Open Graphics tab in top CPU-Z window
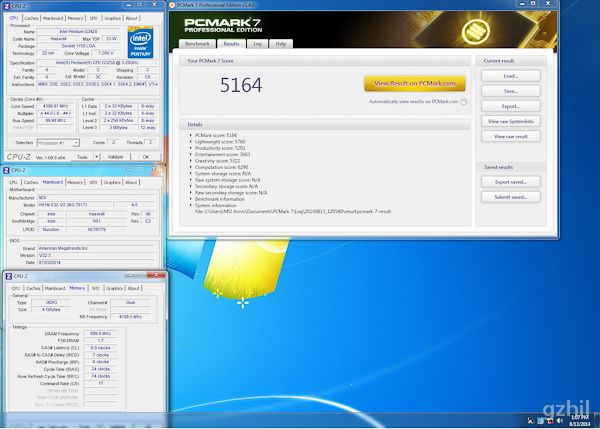 pyautogui.click(x=112, y=18)
